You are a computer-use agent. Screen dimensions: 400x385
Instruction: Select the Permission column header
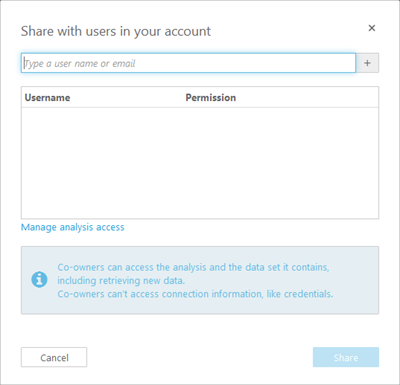(x=211, y=98)
